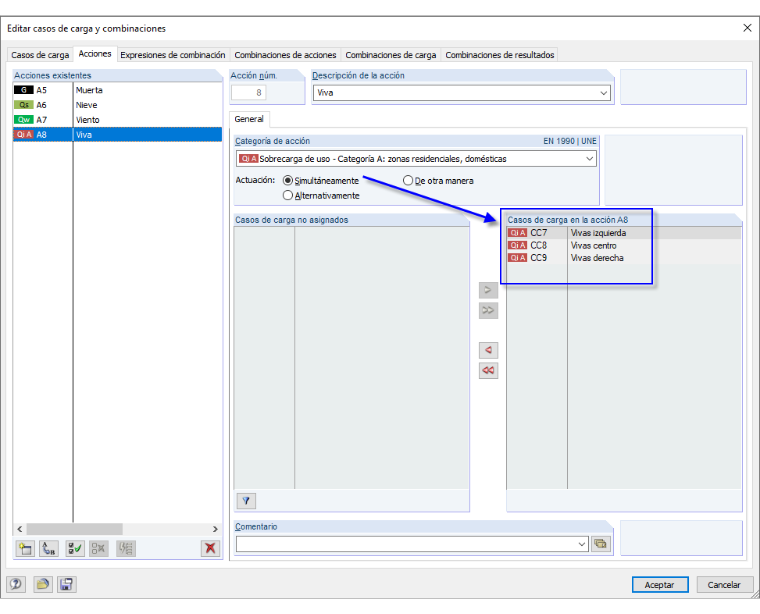
Task: Open the Expresiones de combinación tab
Action: pos(173,55)
